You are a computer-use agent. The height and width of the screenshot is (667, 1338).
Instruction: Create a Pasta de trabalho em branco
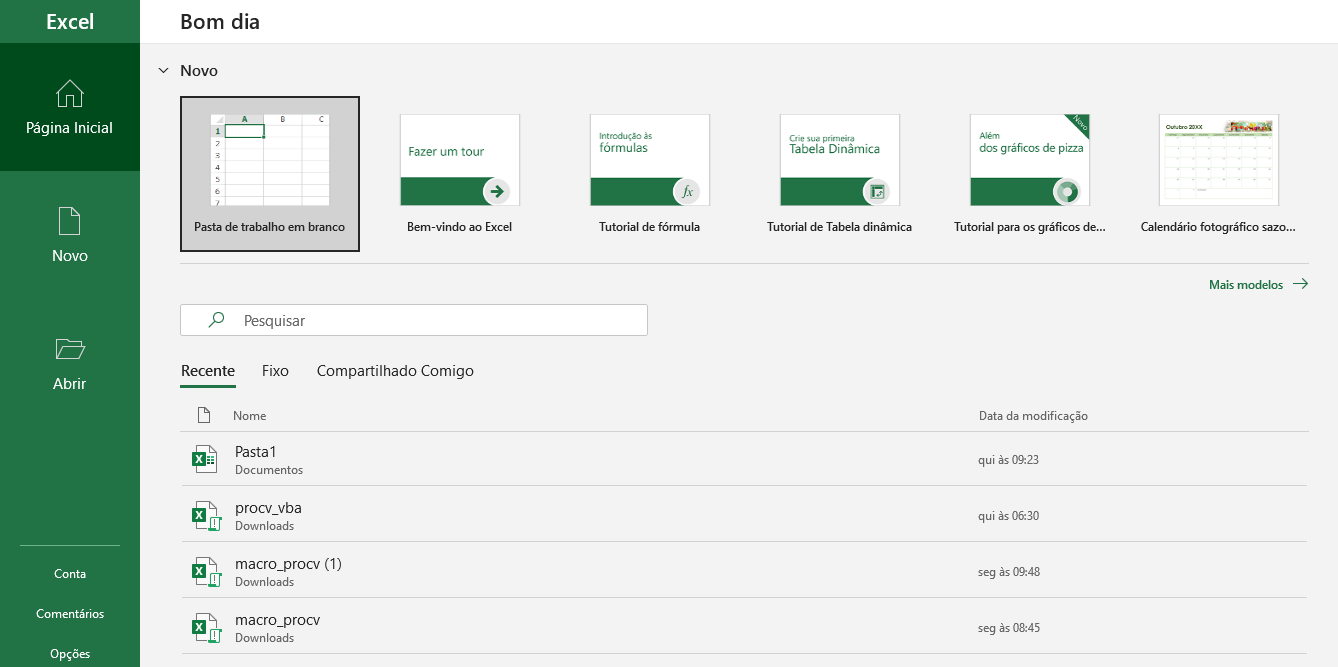(270, 174)
